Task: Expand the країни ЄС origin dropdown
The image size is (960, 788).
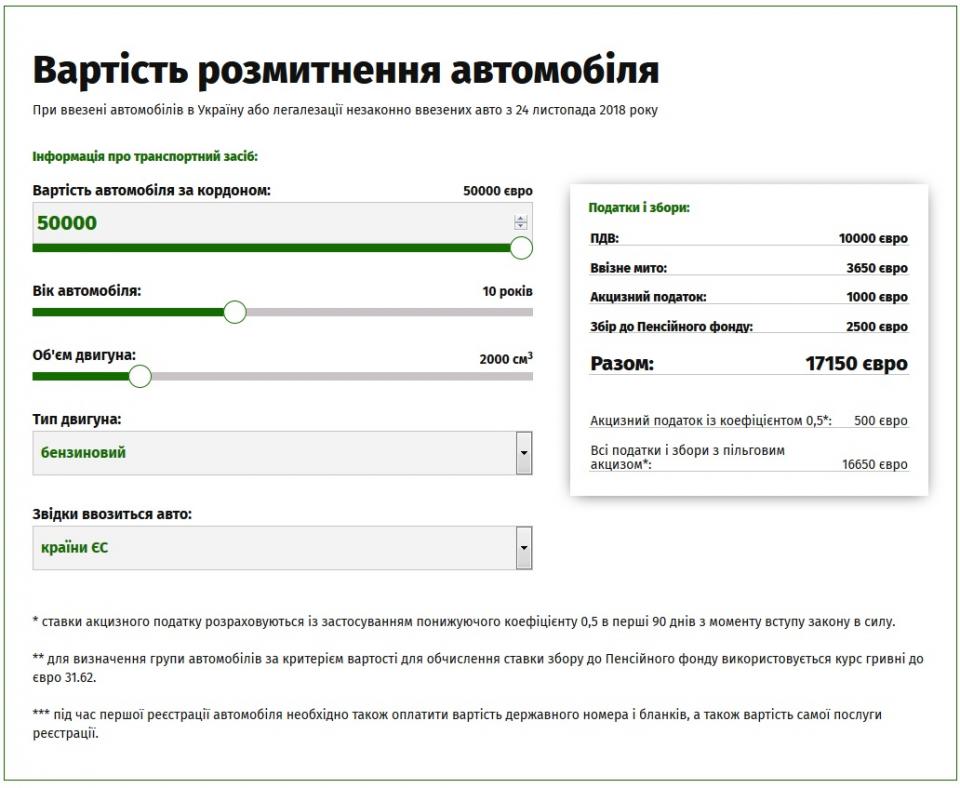Action: click(x=282, y=548)
